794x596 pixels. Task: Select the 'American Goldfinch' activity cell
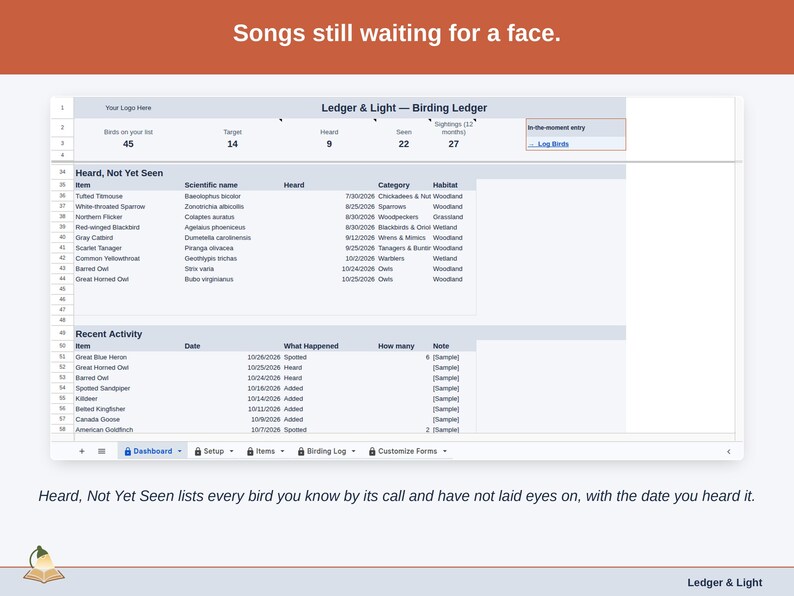129,429
